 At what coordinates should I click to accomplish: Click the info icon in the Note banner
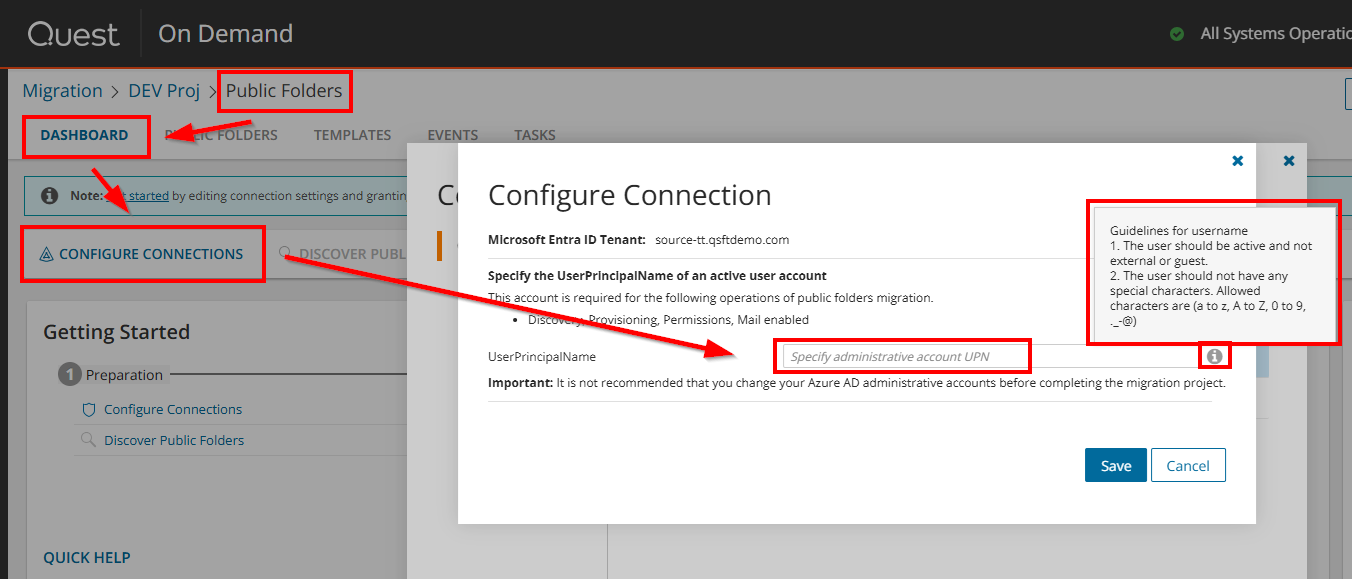[x=49, y=196]
